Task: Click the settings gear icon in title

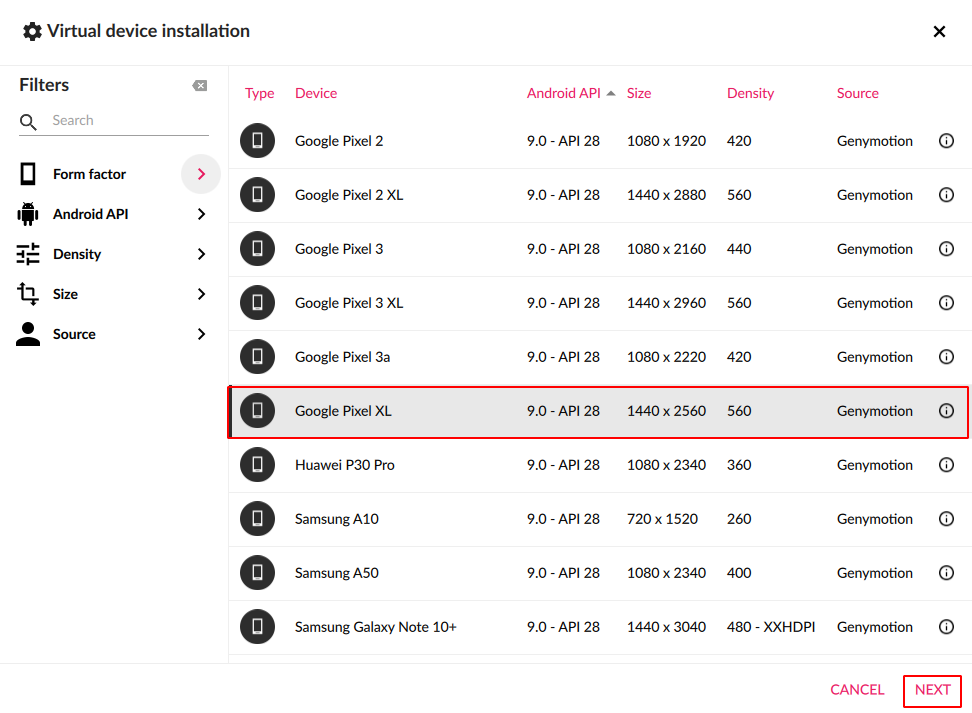Action: point(32,31)
